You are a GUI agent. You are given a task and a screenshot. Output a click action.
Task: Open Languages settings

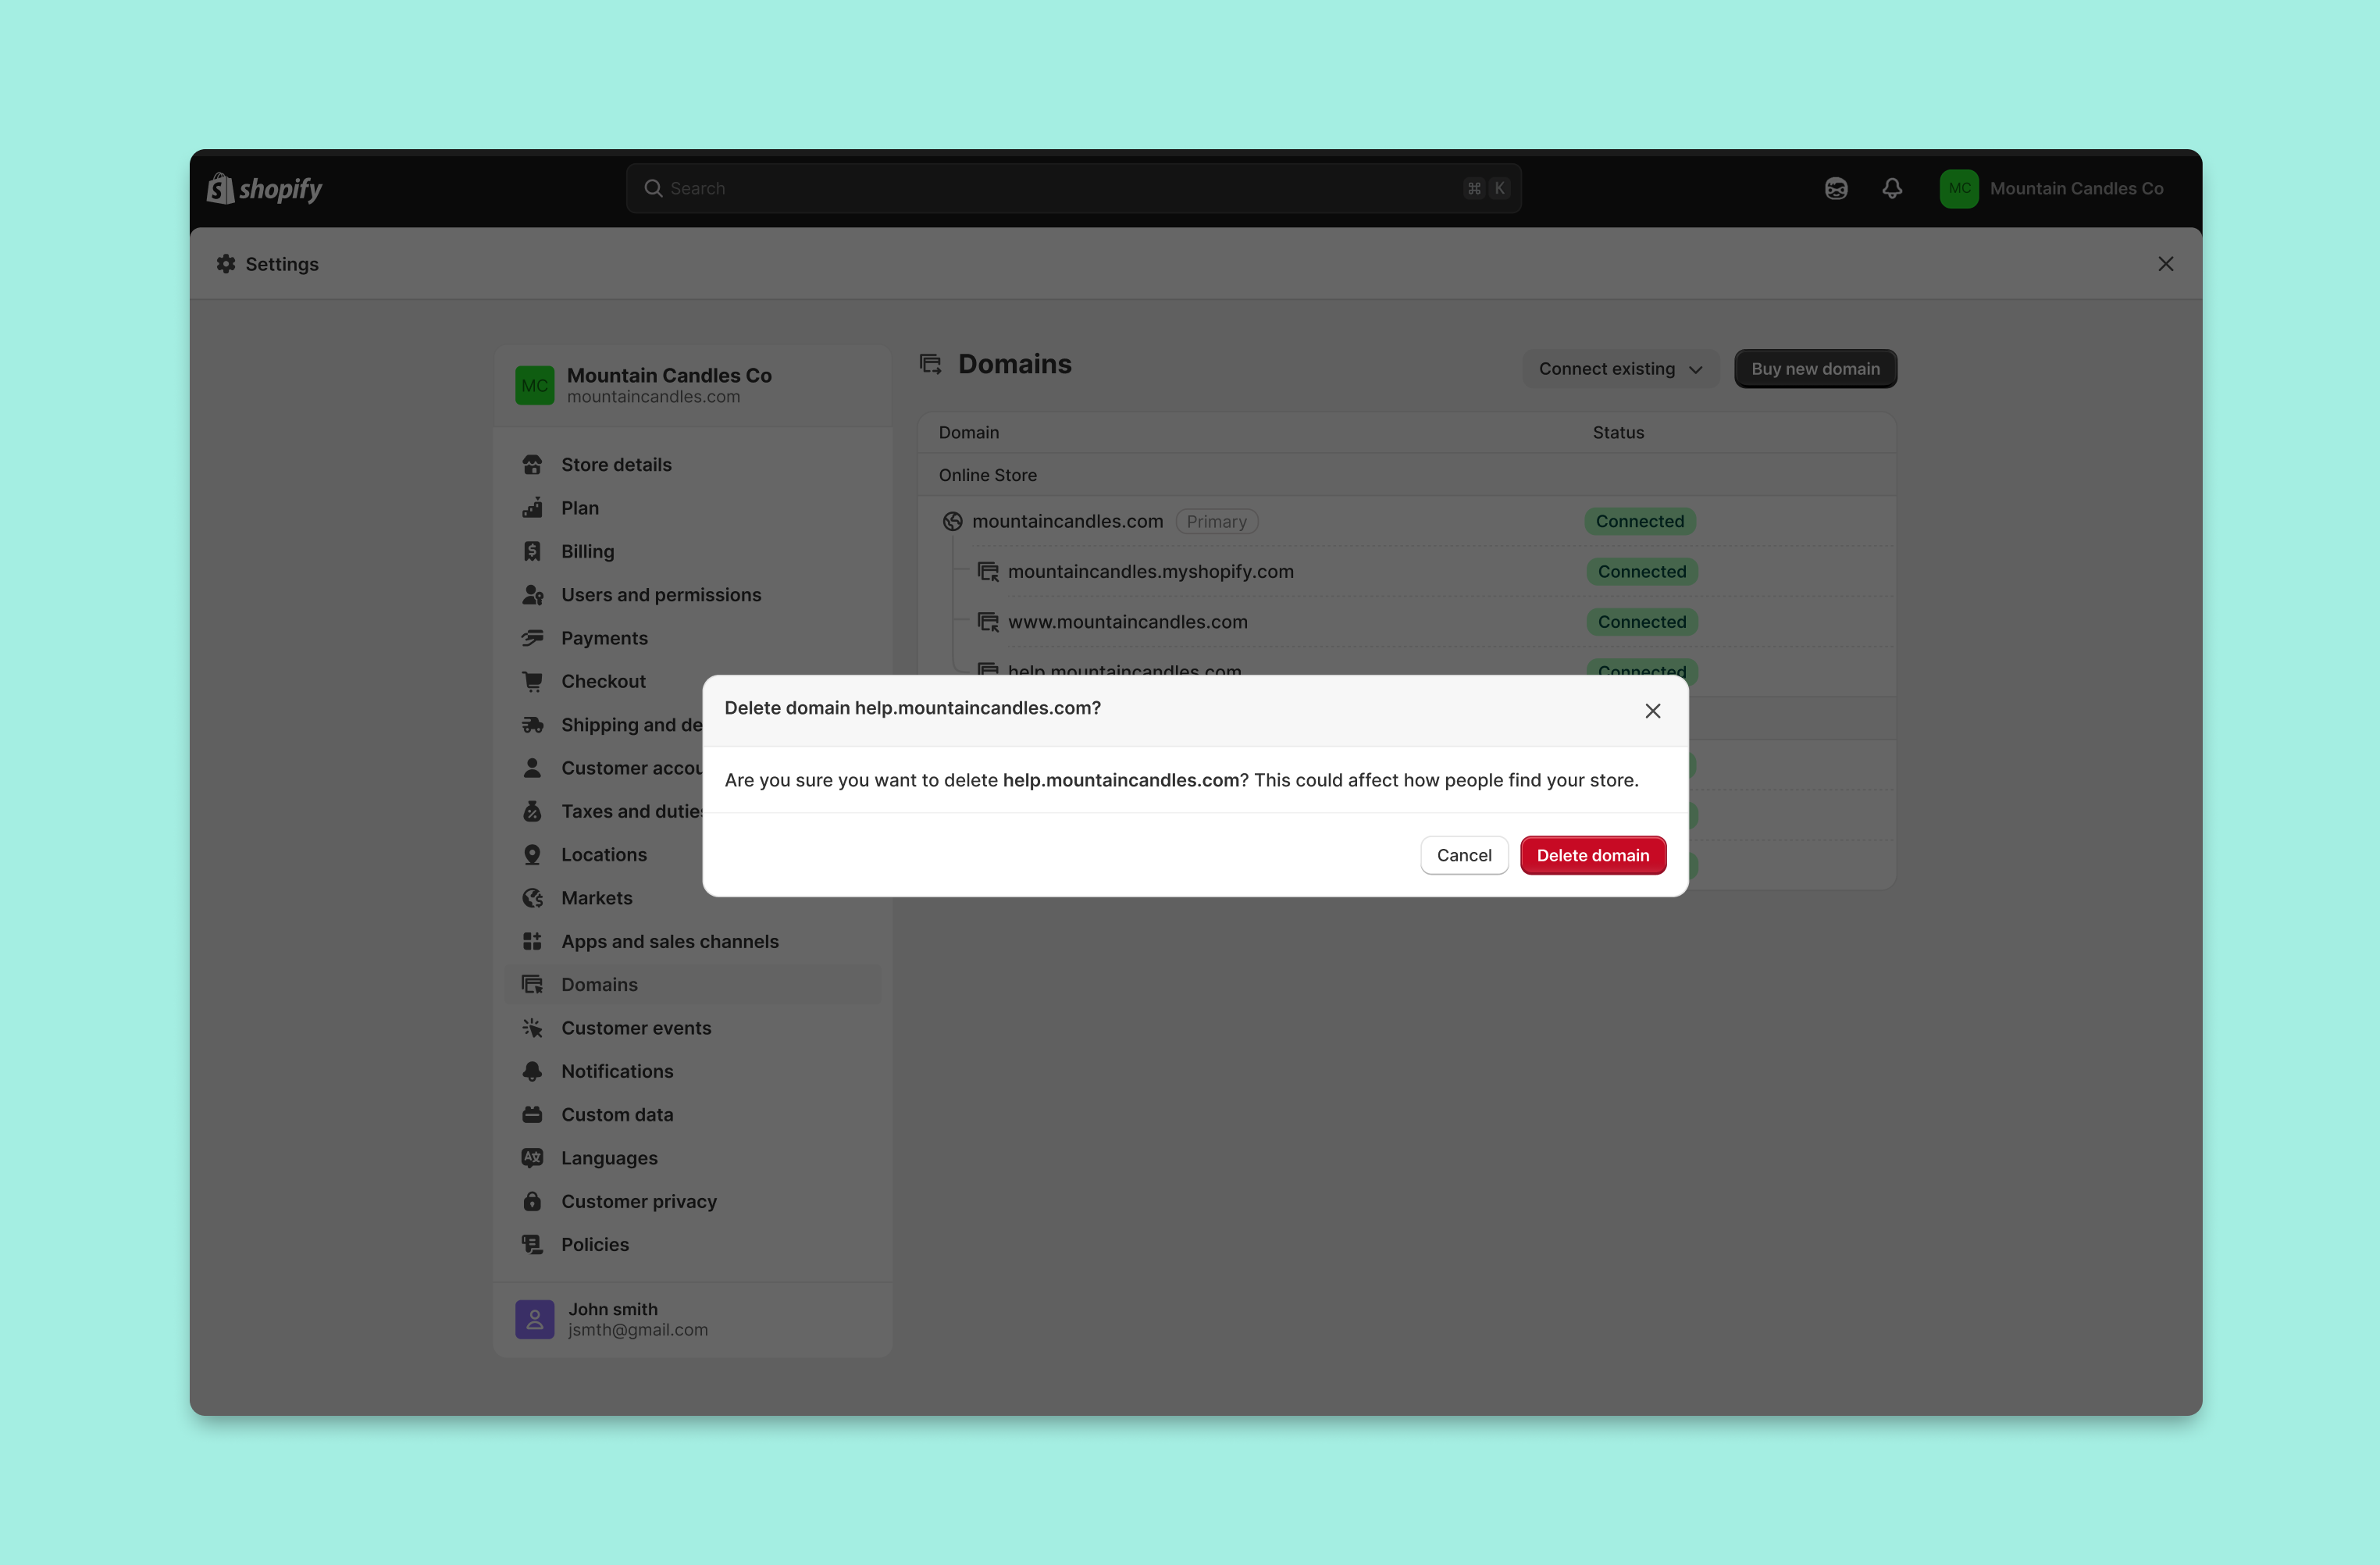(x=693, y=1157)
